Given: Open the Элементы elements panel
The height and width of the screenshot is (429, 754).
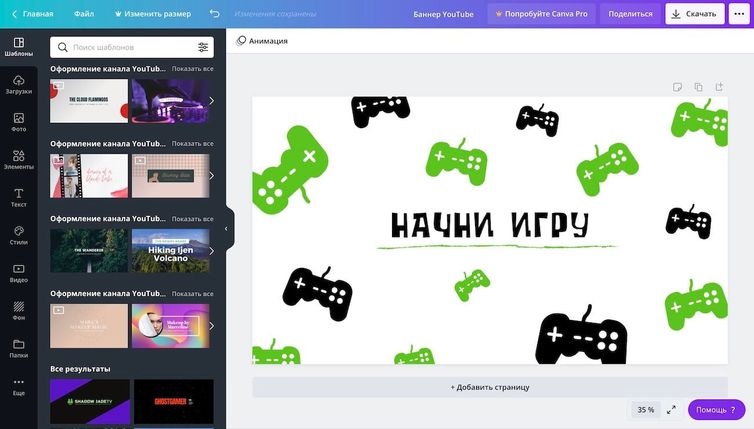Looking at the screenshot, I should pos(18,160).
